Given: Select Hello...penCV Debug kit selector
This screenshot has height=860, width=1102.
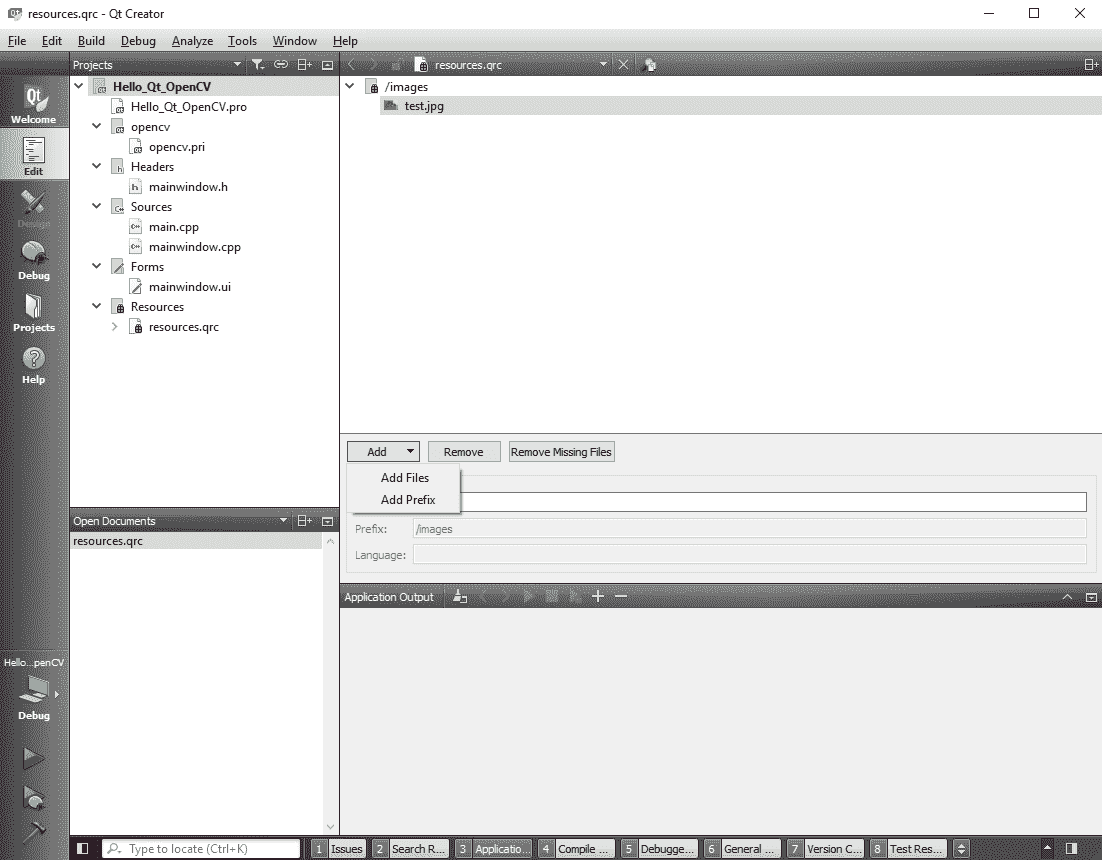Looking at the screenshot, I should click(x=34, y=690).
